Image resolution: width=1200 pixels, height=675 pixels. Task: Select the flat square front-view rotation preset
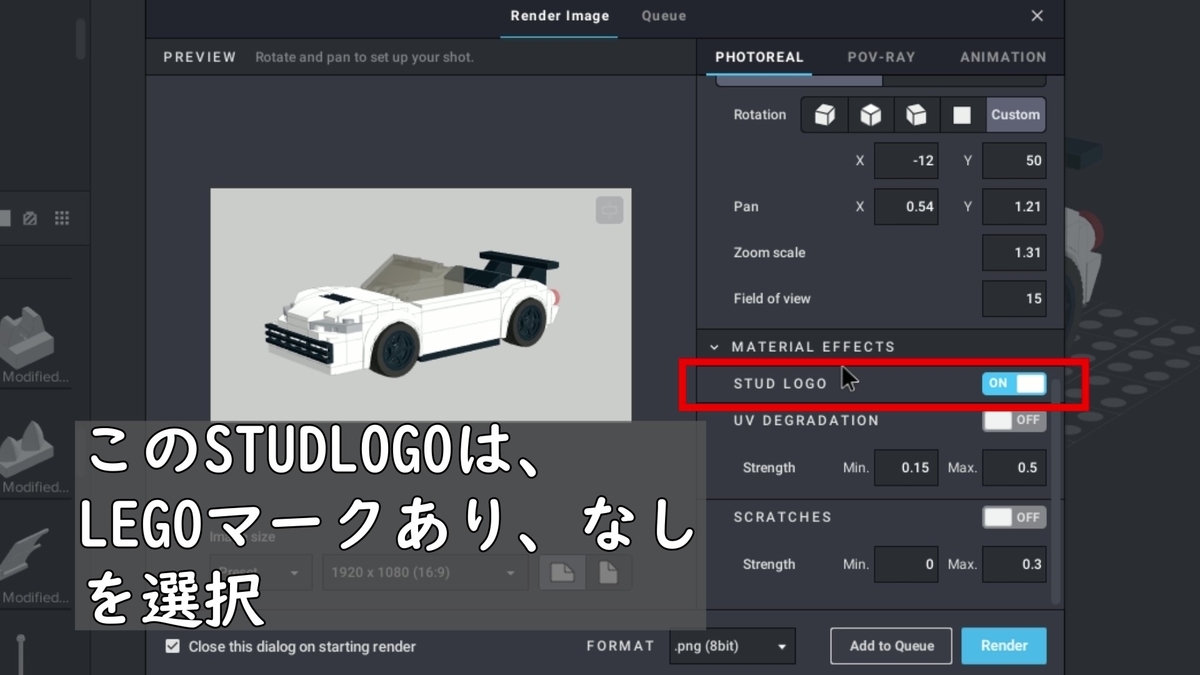pos(962,115)
